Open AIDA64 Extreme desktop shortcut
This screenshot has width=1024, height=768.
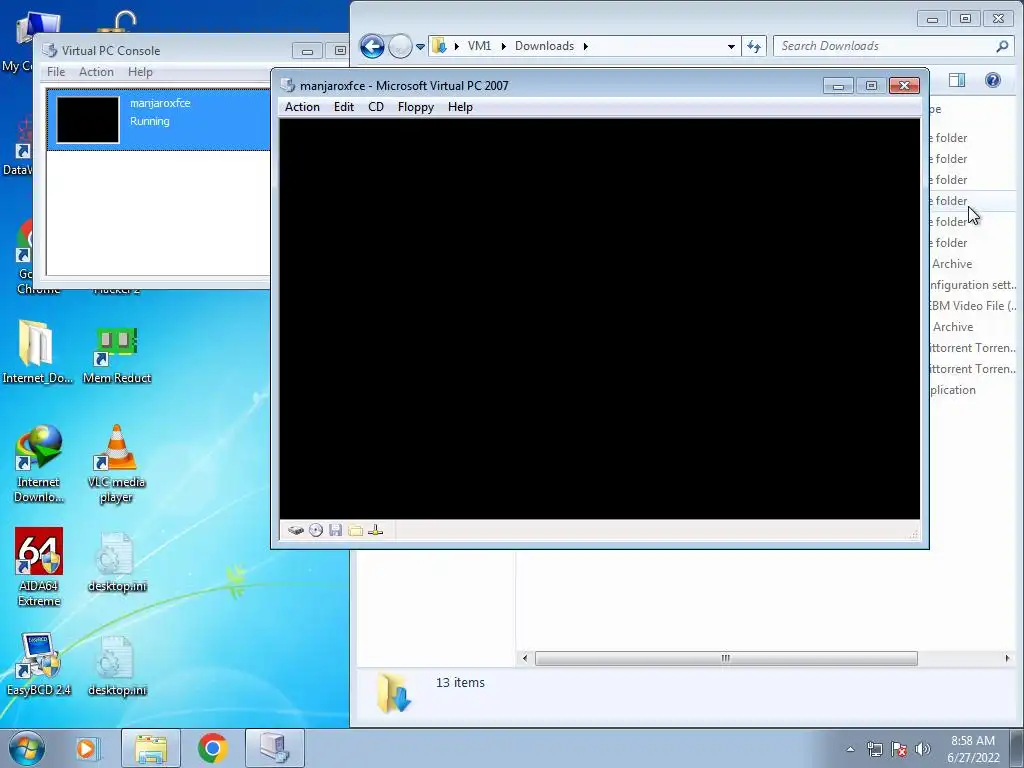click(x=39, y=567)
